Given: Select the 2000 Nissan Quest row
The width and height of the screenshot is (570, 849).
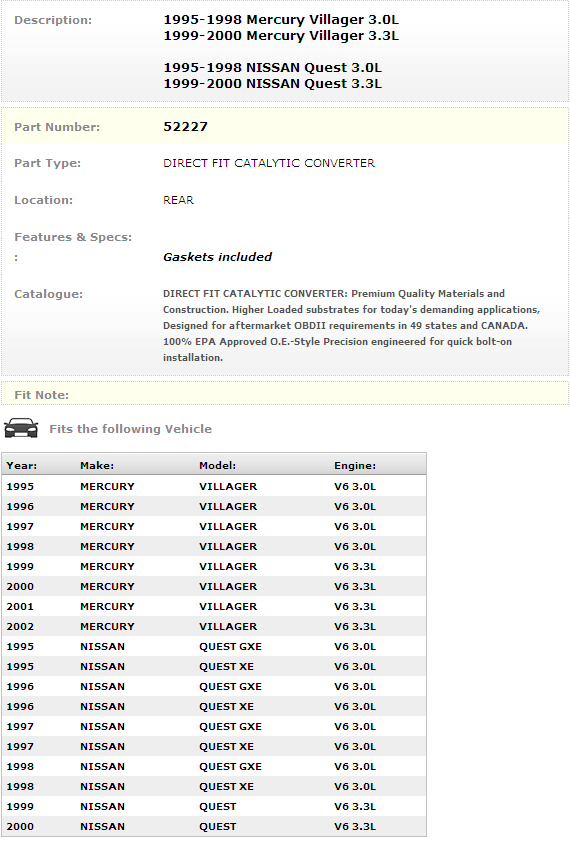Looking at the screenshot, I should [x=214, y=827].
